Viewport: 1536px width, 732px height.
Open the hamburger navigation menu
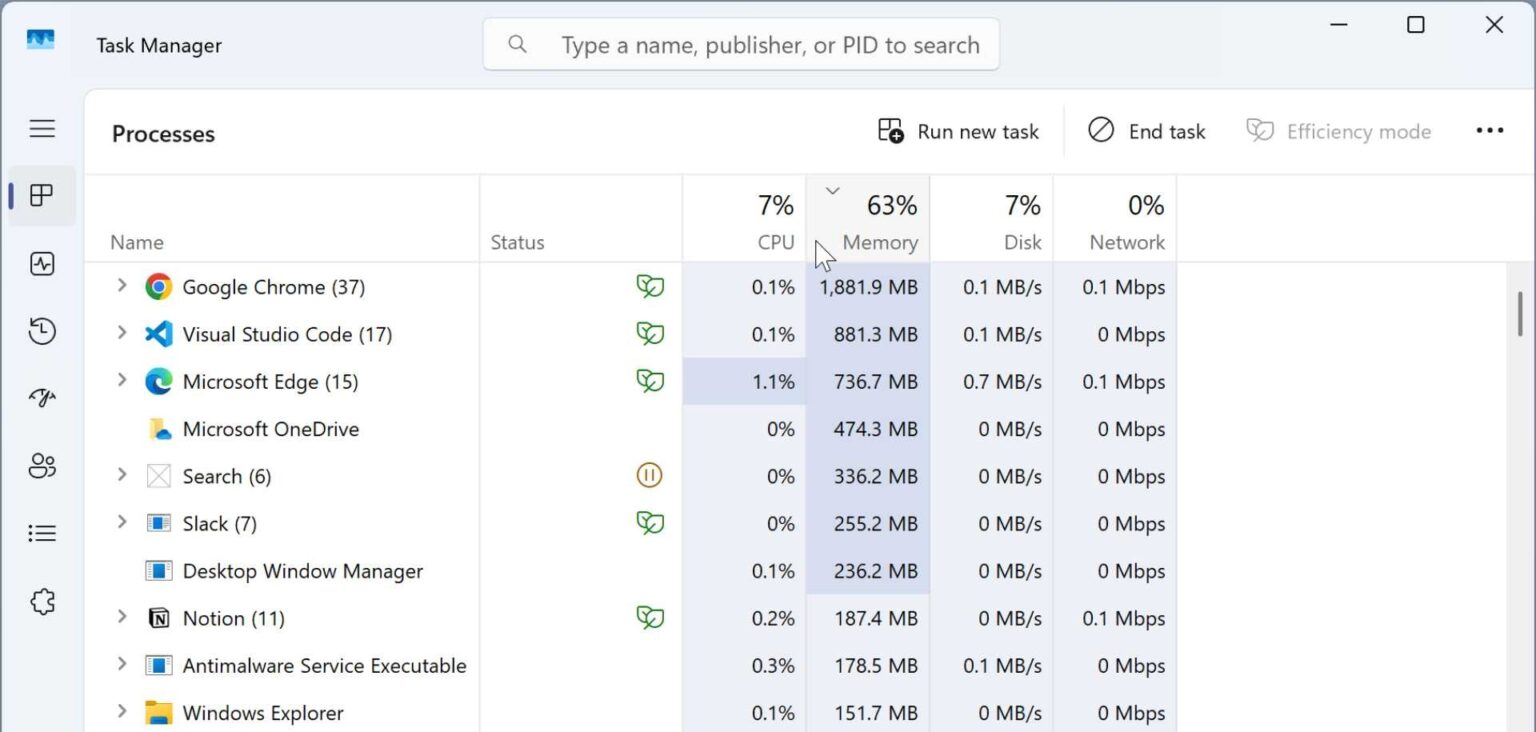[x=41, y=128]
